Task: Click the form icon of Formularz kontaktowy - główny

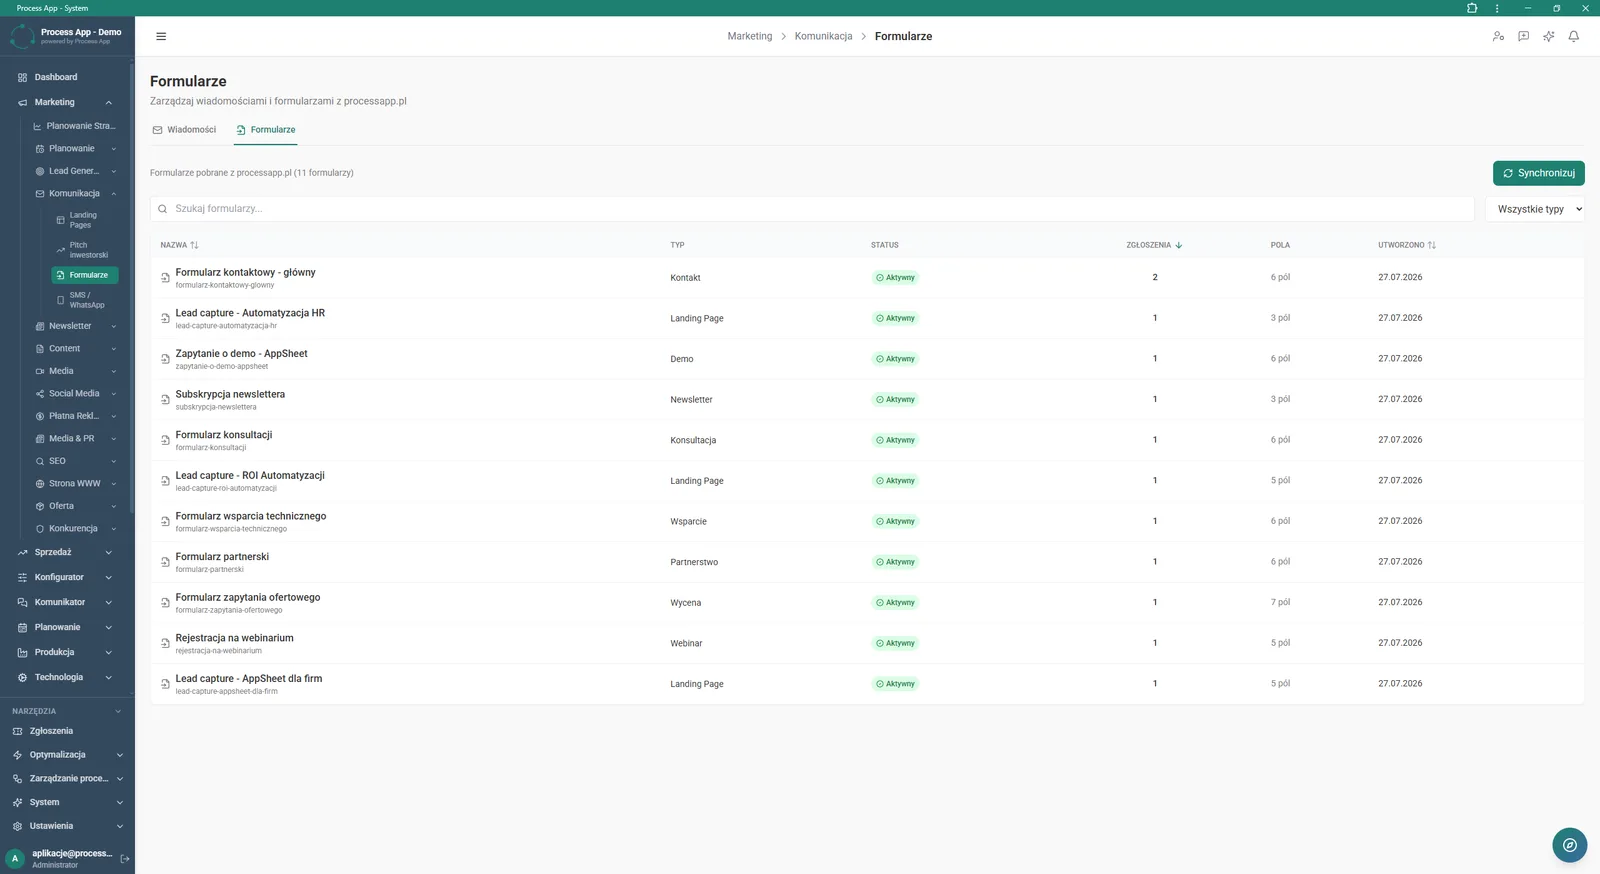Action: click(165, 278)
